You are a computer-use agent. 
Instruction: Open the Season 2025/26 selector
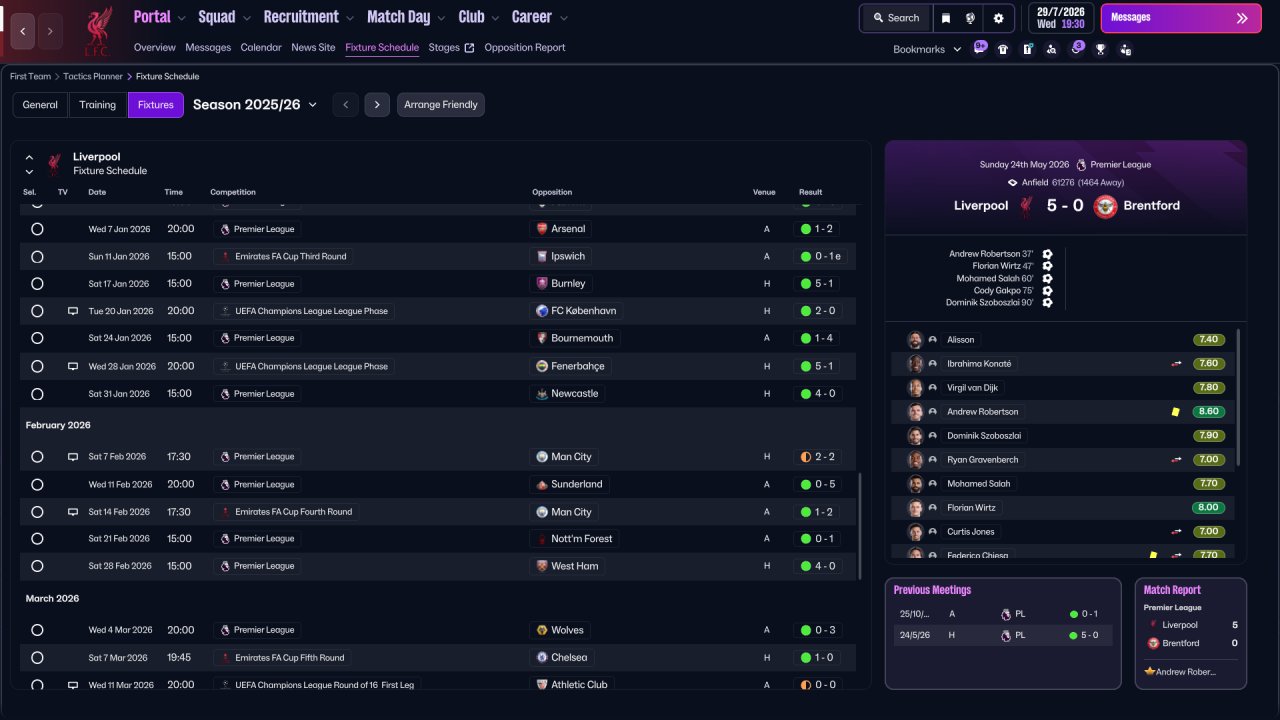click(255, 105)
